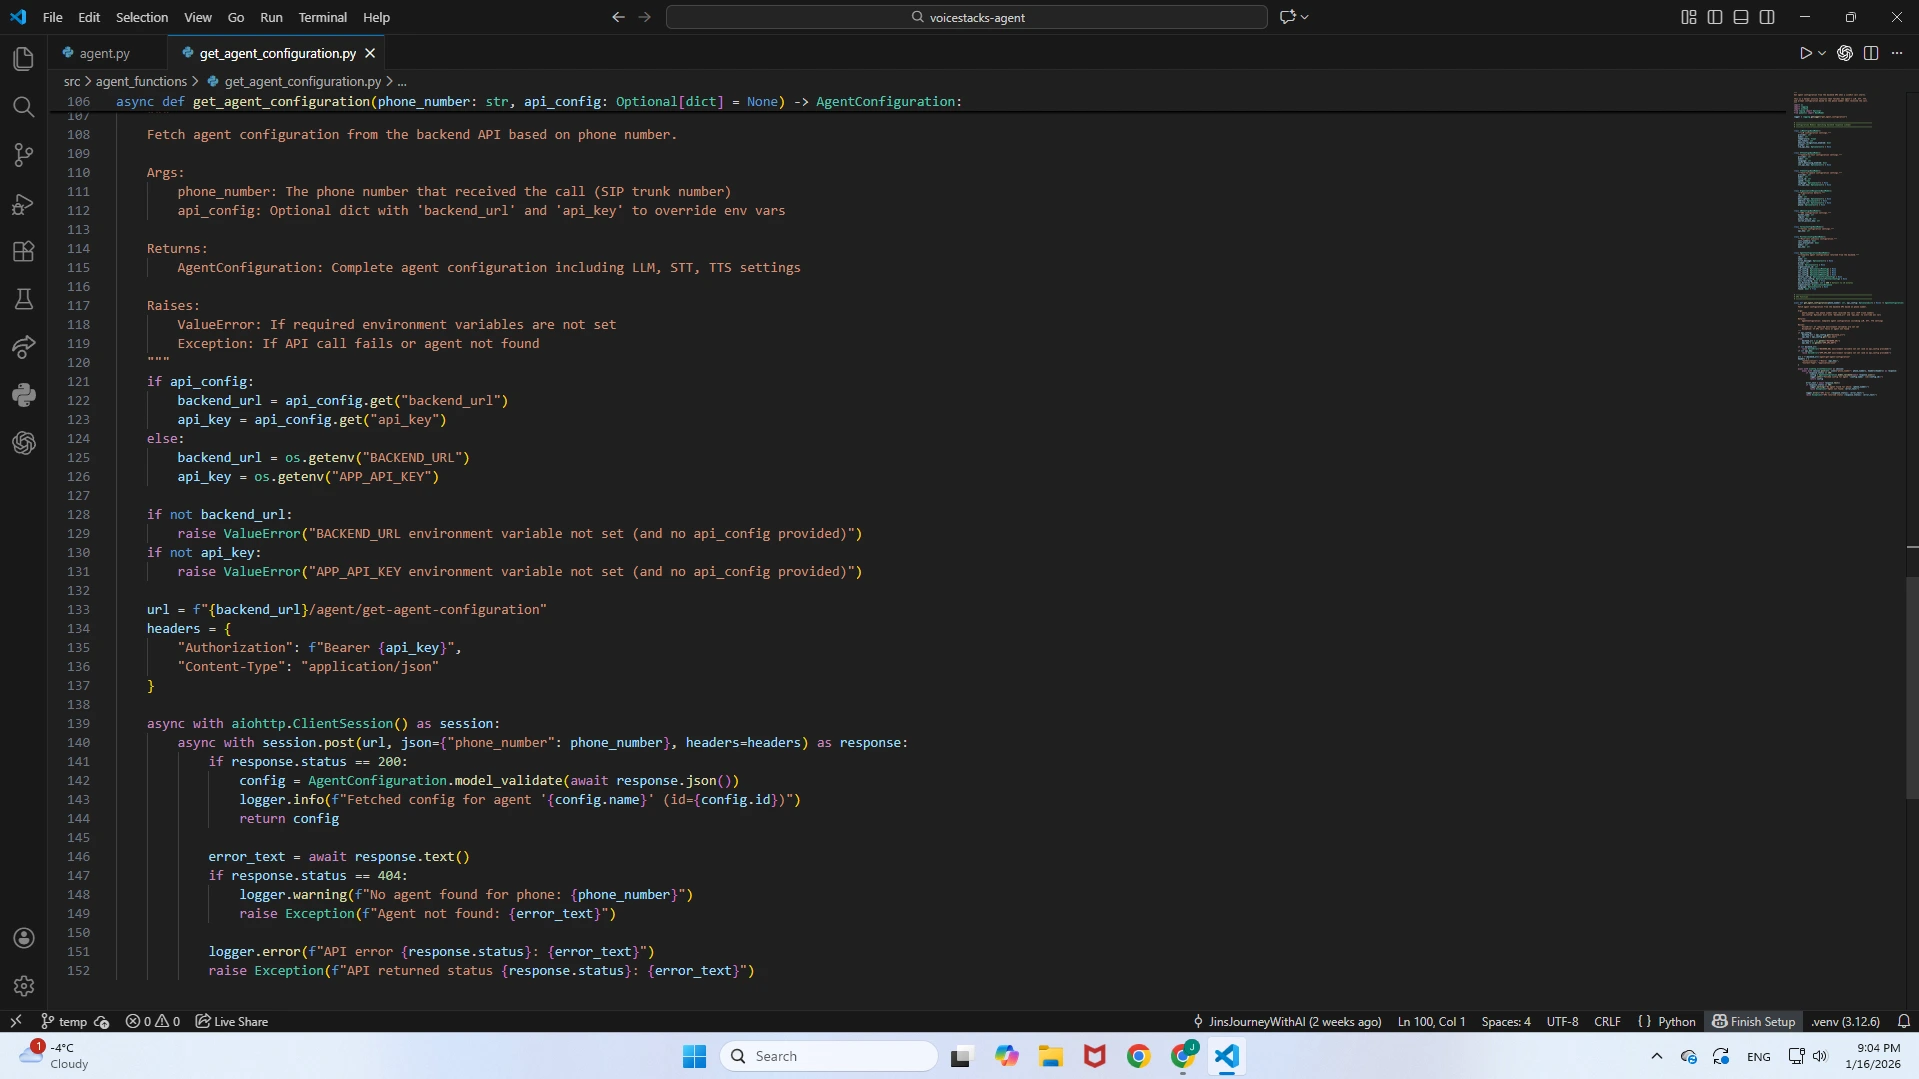Open the Accounts menu
The width and height of the screenshot is (1919, 1079).
click(24, 938)
